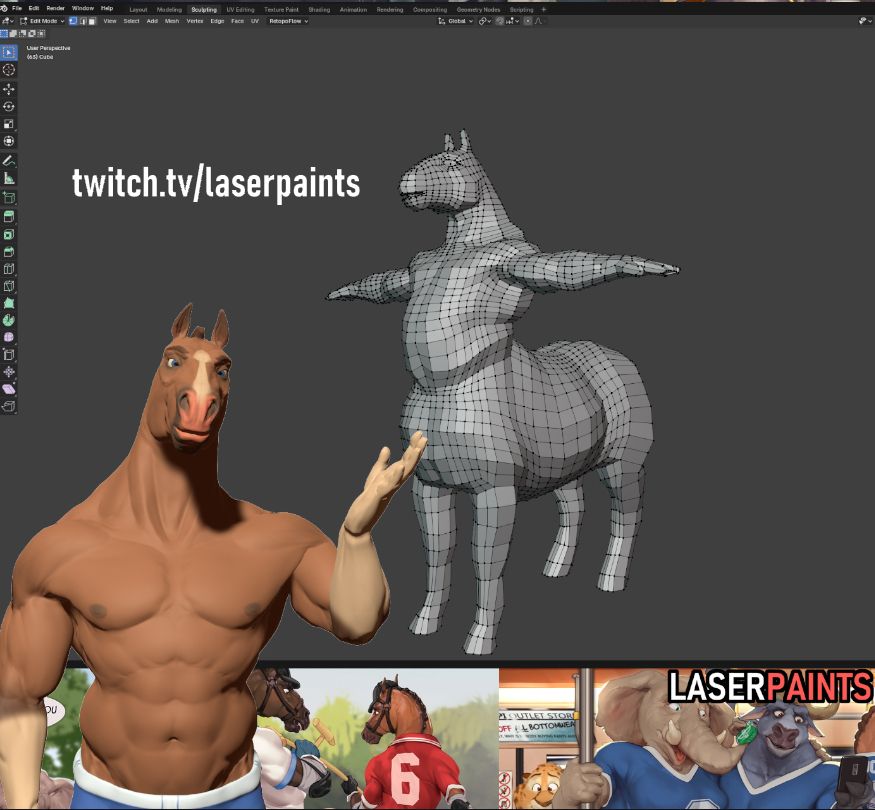Open the RetopoFlow dropdown

[x=289, y=21]
